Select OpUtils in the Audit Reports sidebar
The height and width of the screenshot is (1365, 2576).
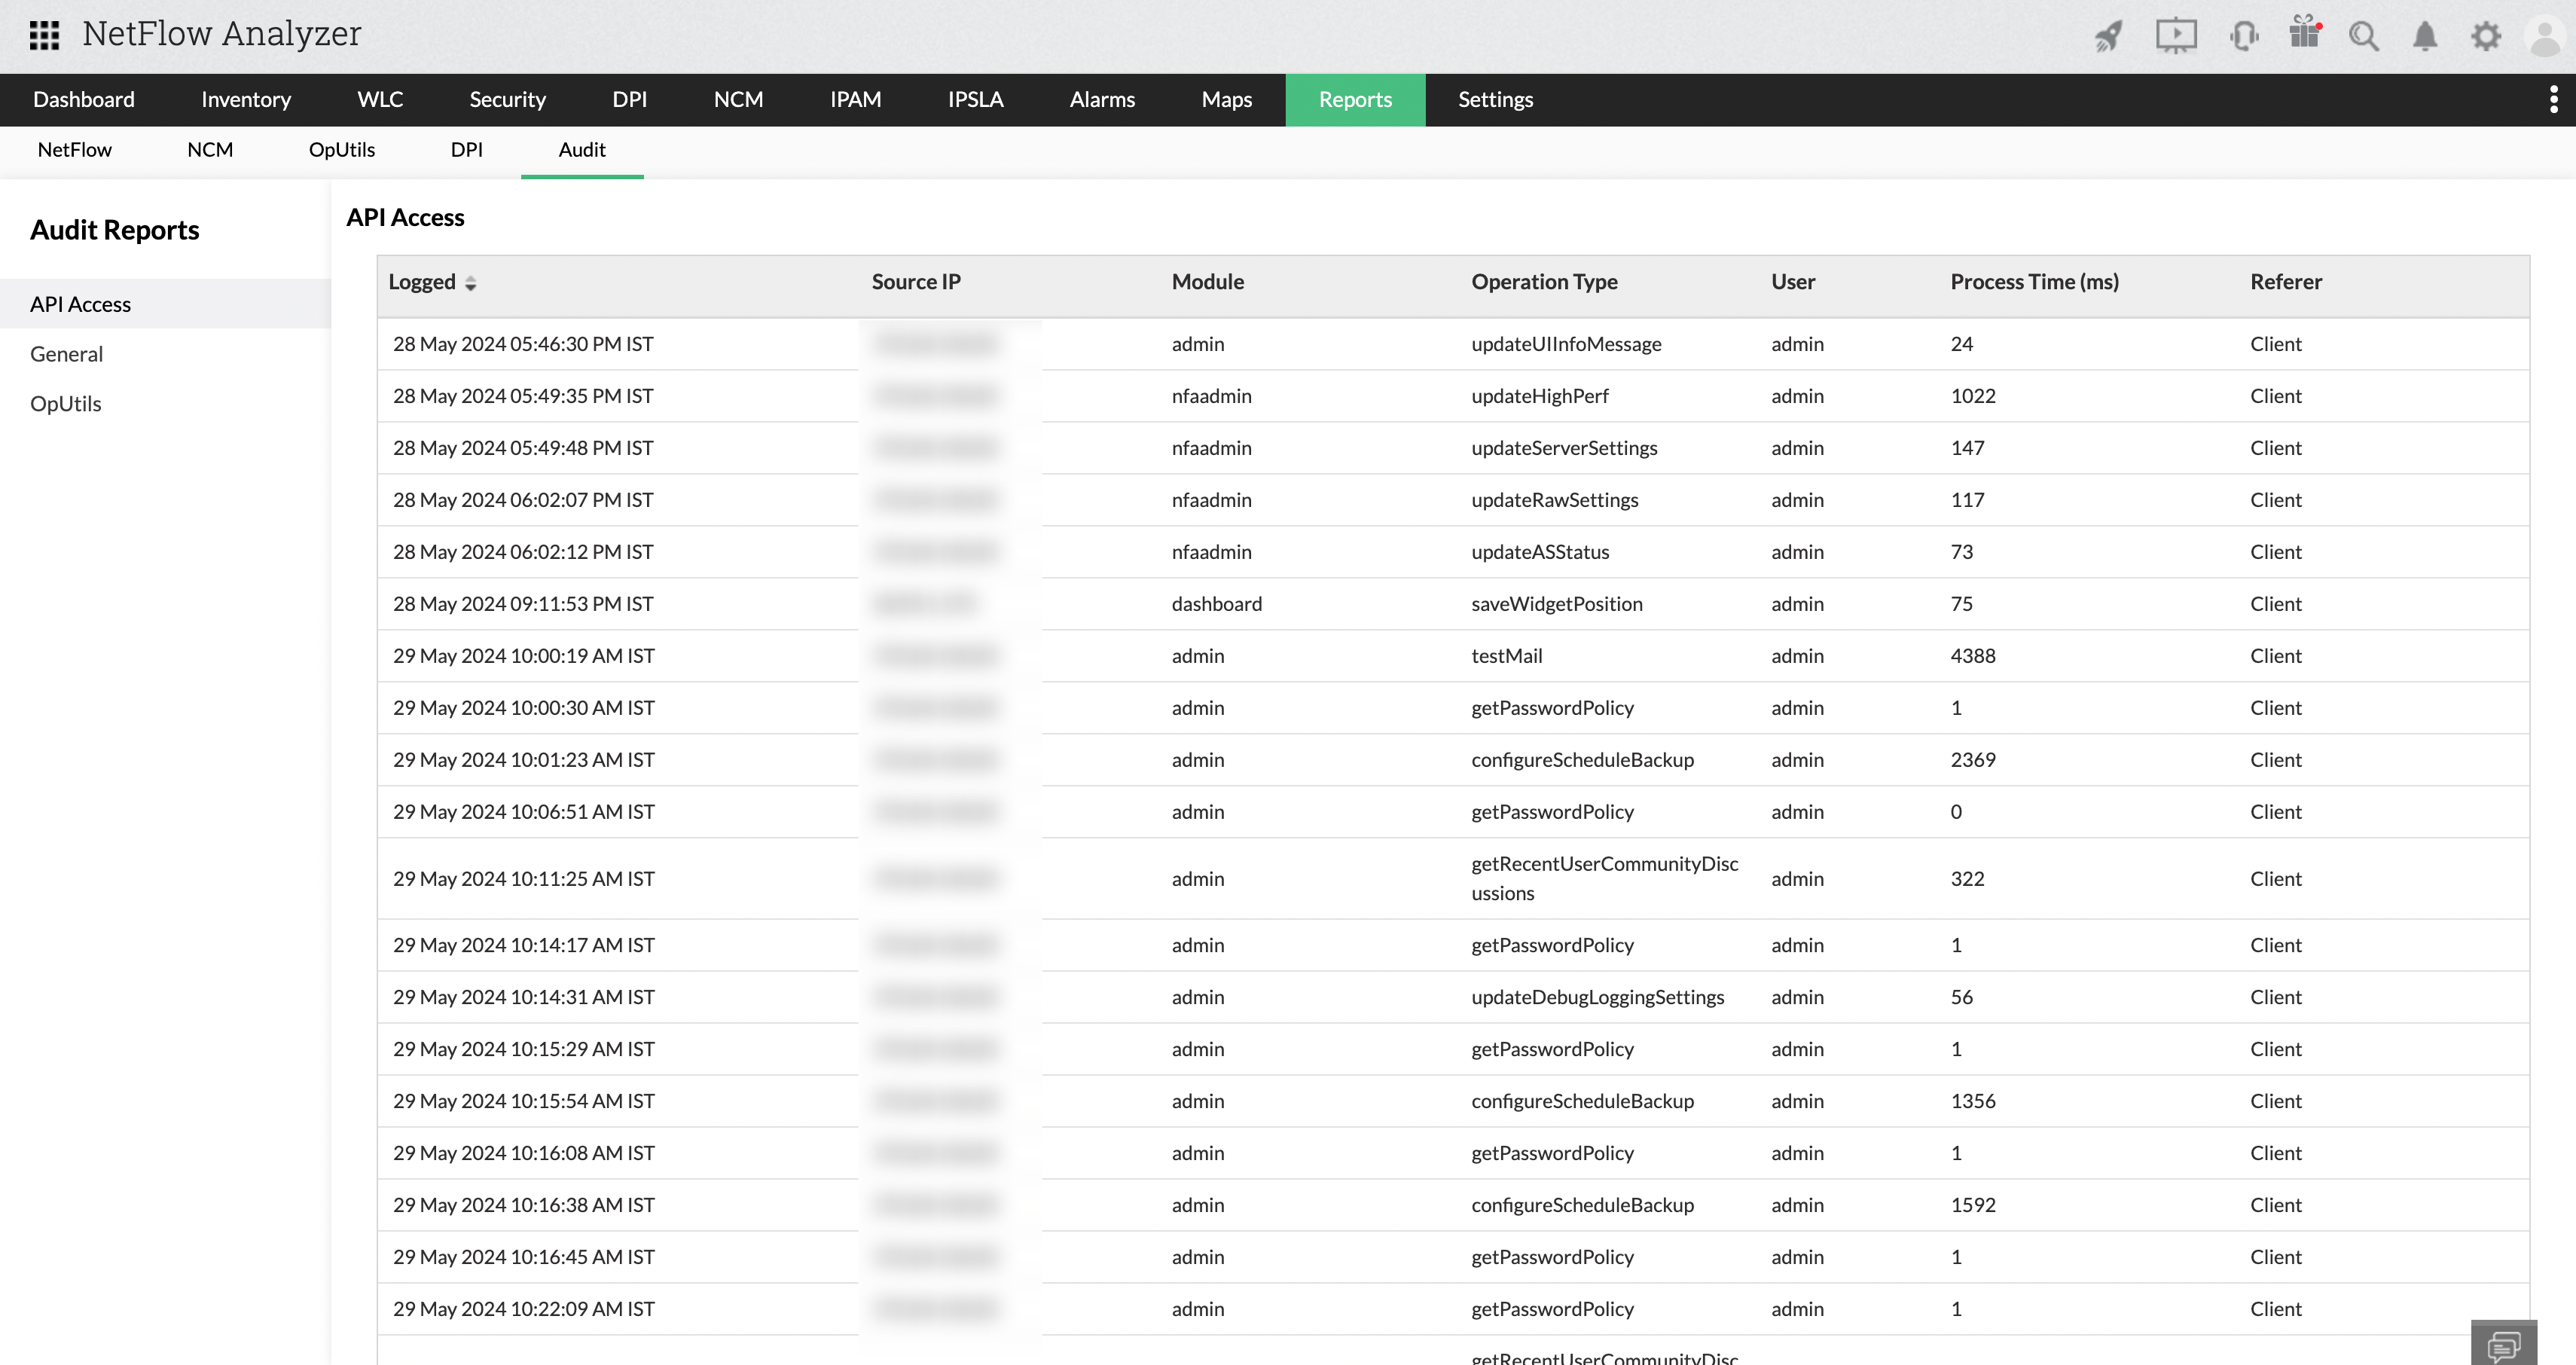(65, 403)
